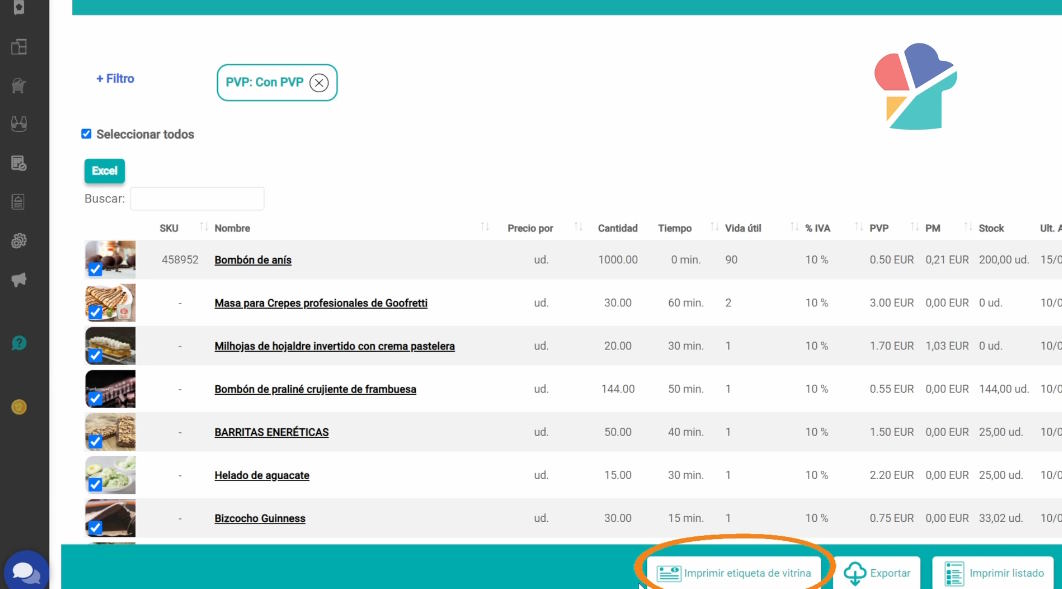
Task: Open Bombón de praliné crujiente de frambuesa
Action: coord(315,389)
